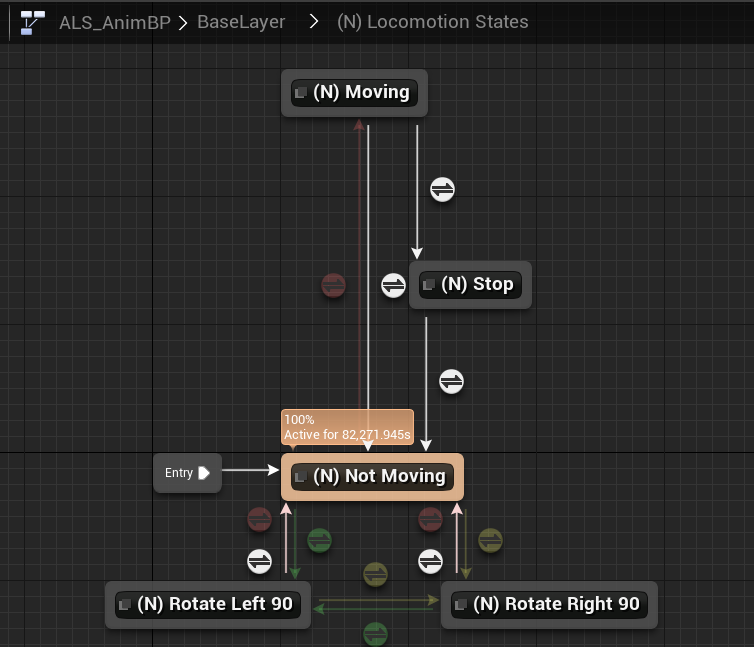Click green transition icon below the rotate-to-rotate arrows
Screen dimensions: 754x647
(375, 633)
